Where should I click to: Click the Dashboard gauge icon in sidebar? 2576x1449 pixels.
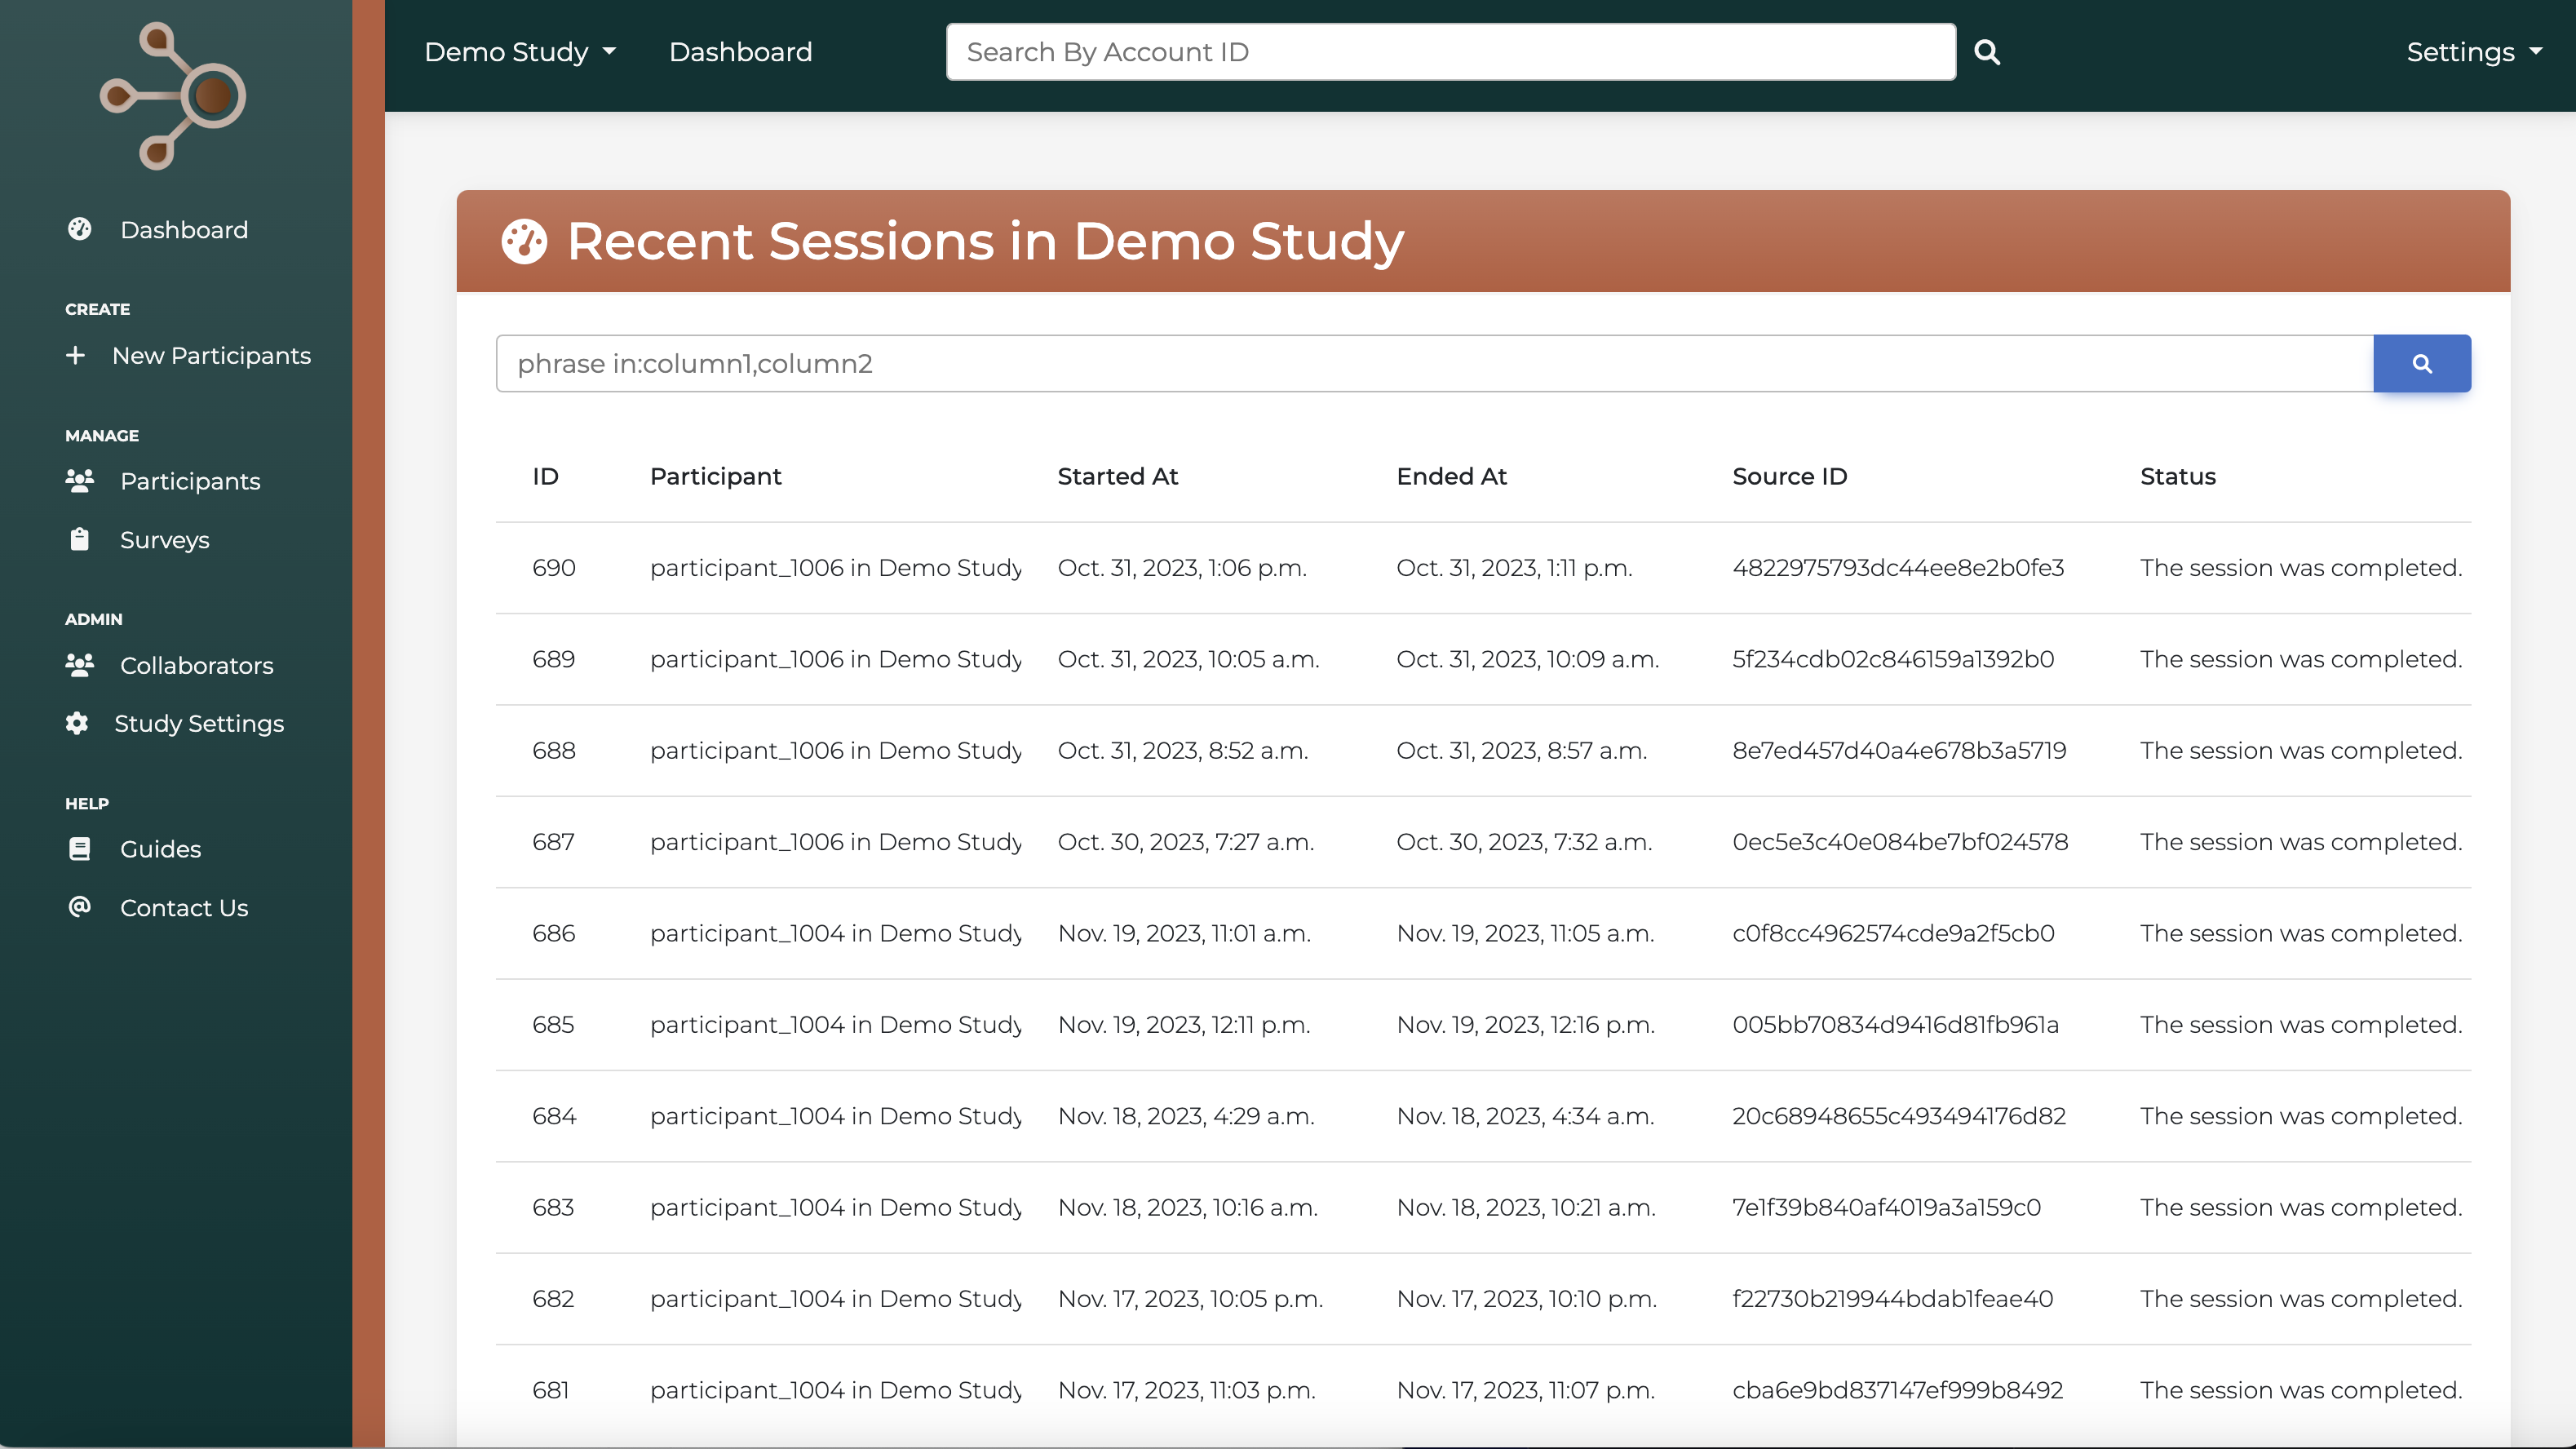[80, 229]
